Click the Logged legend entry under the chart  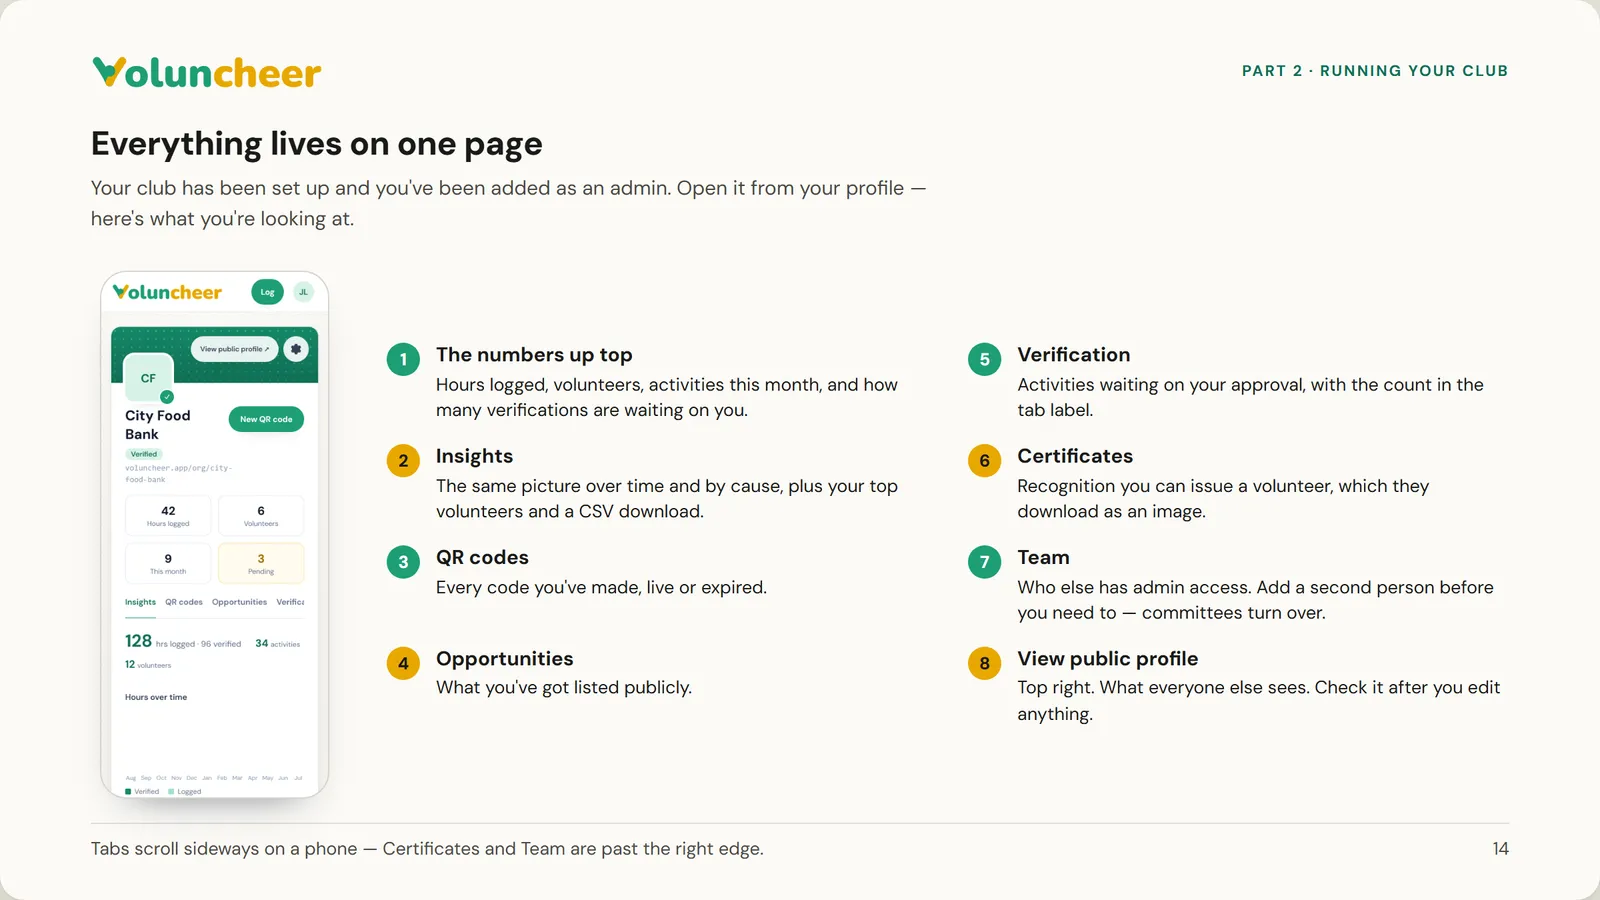[185, 791]
